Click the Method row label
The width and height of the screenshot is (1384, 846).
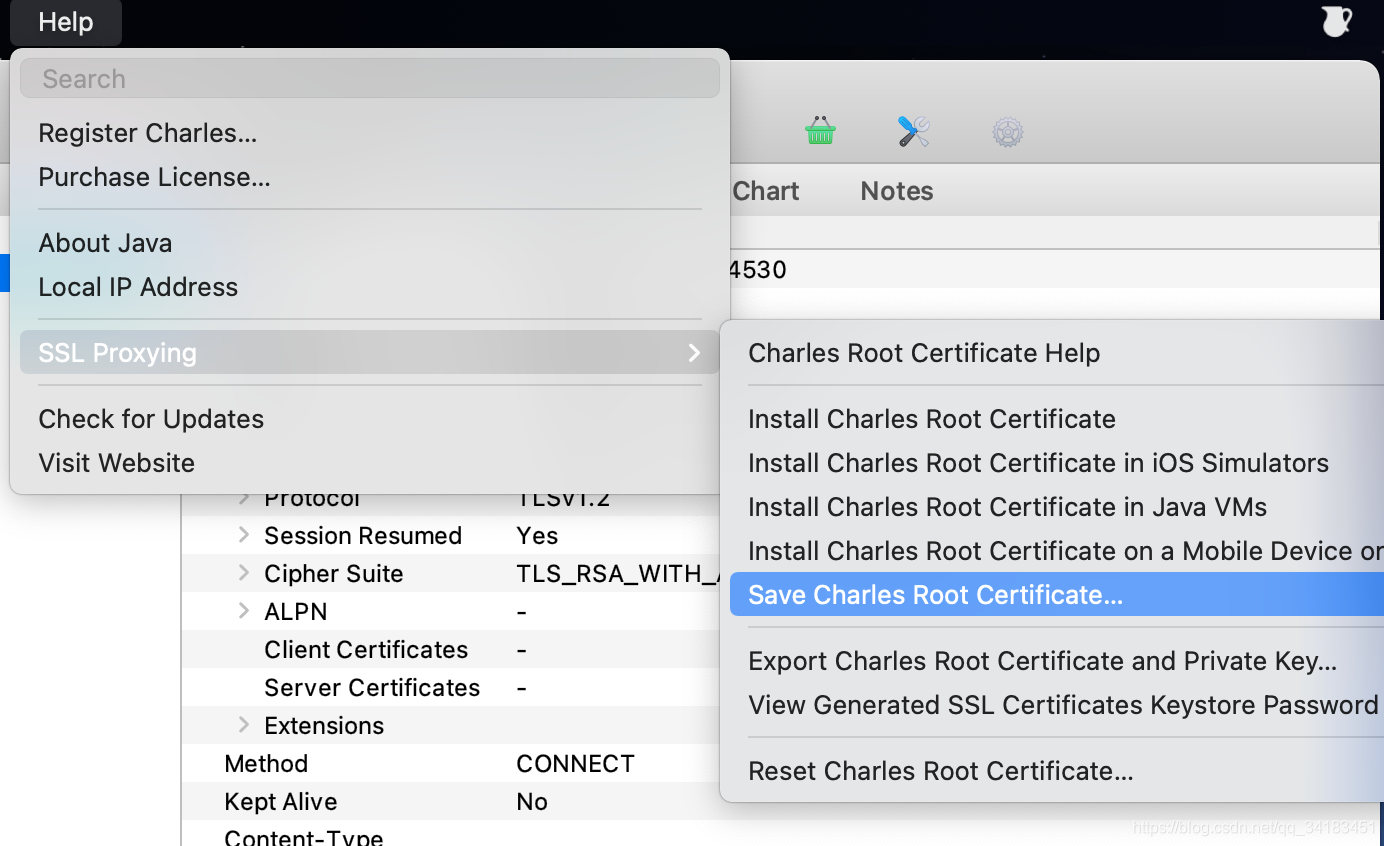click(x=266, y=764)
